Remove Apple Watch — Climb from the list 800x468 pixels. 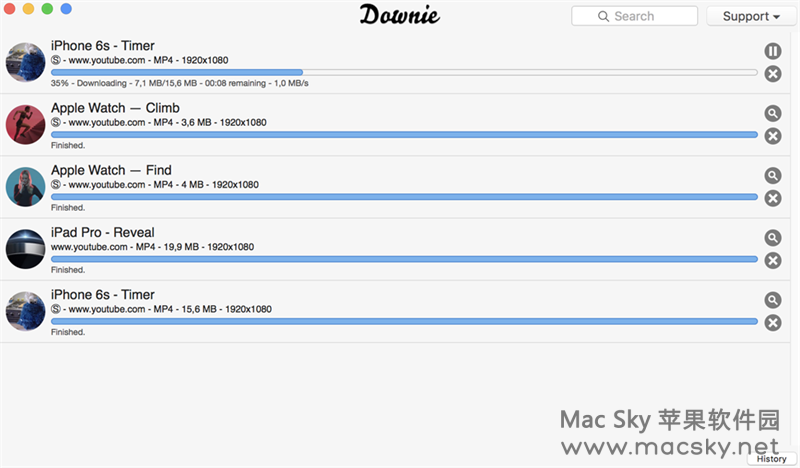pos(772,136)
